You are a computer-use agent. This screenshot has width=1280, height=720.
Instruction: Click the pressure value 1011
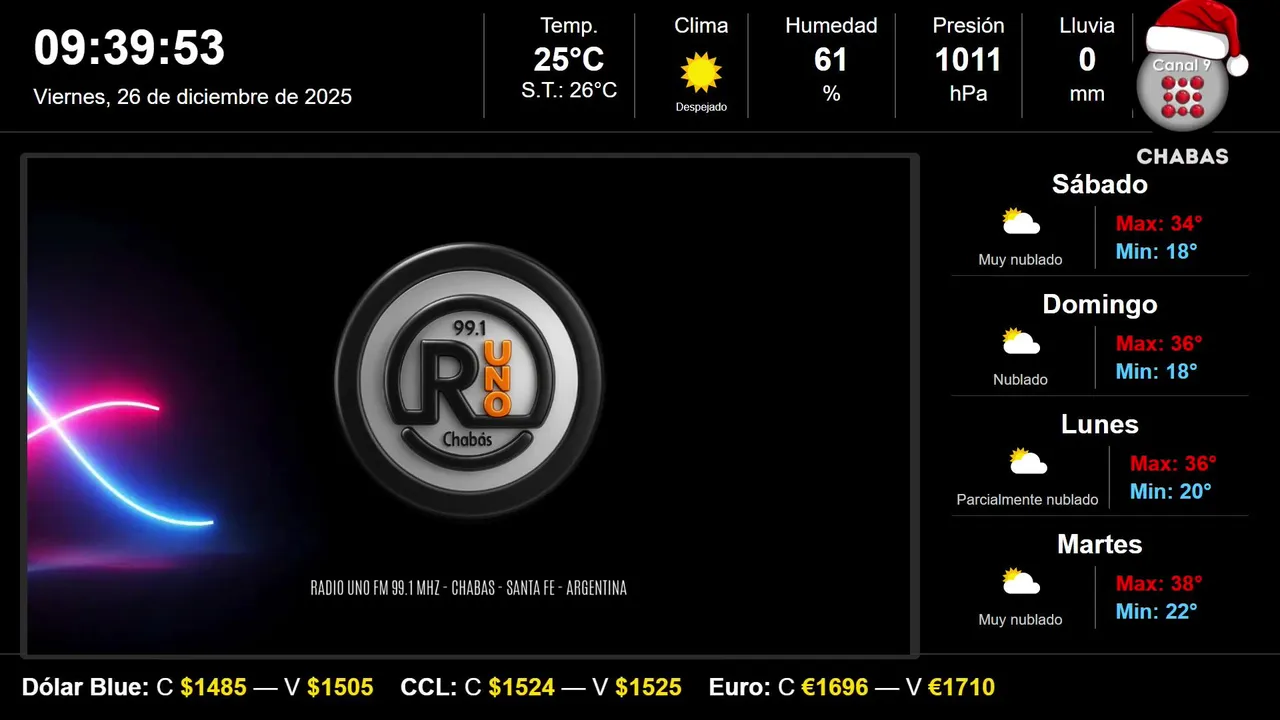[x=968, y=60]
